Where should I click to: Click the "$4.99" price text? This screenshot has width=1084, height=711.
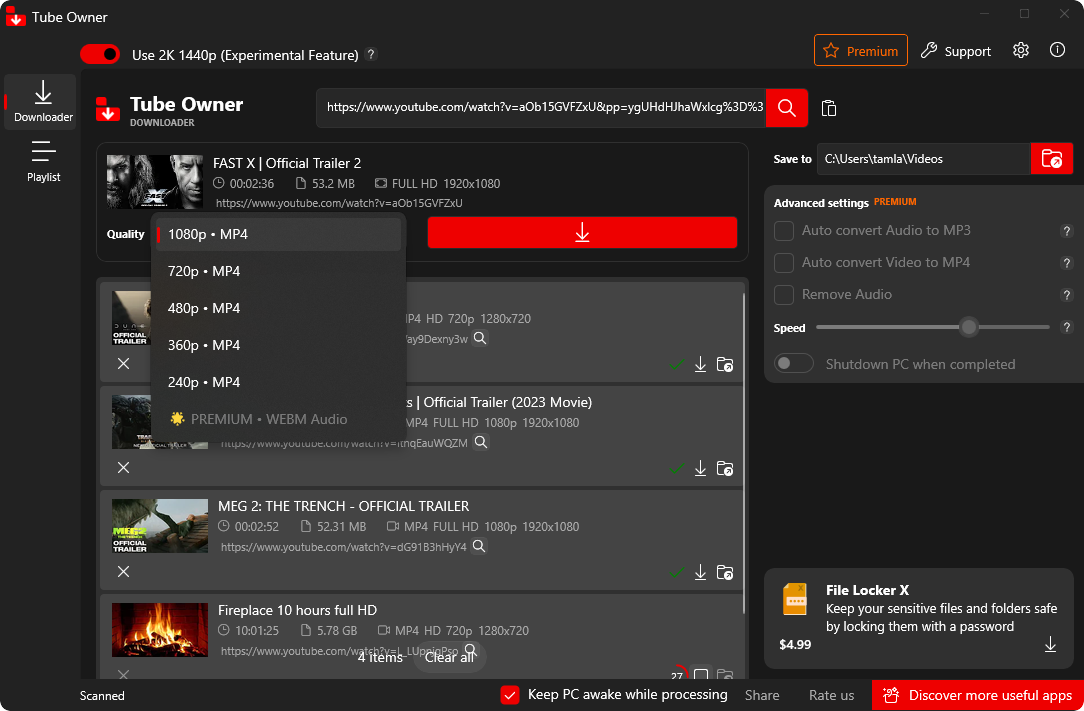pyautogui.click(x=795, y=645)
